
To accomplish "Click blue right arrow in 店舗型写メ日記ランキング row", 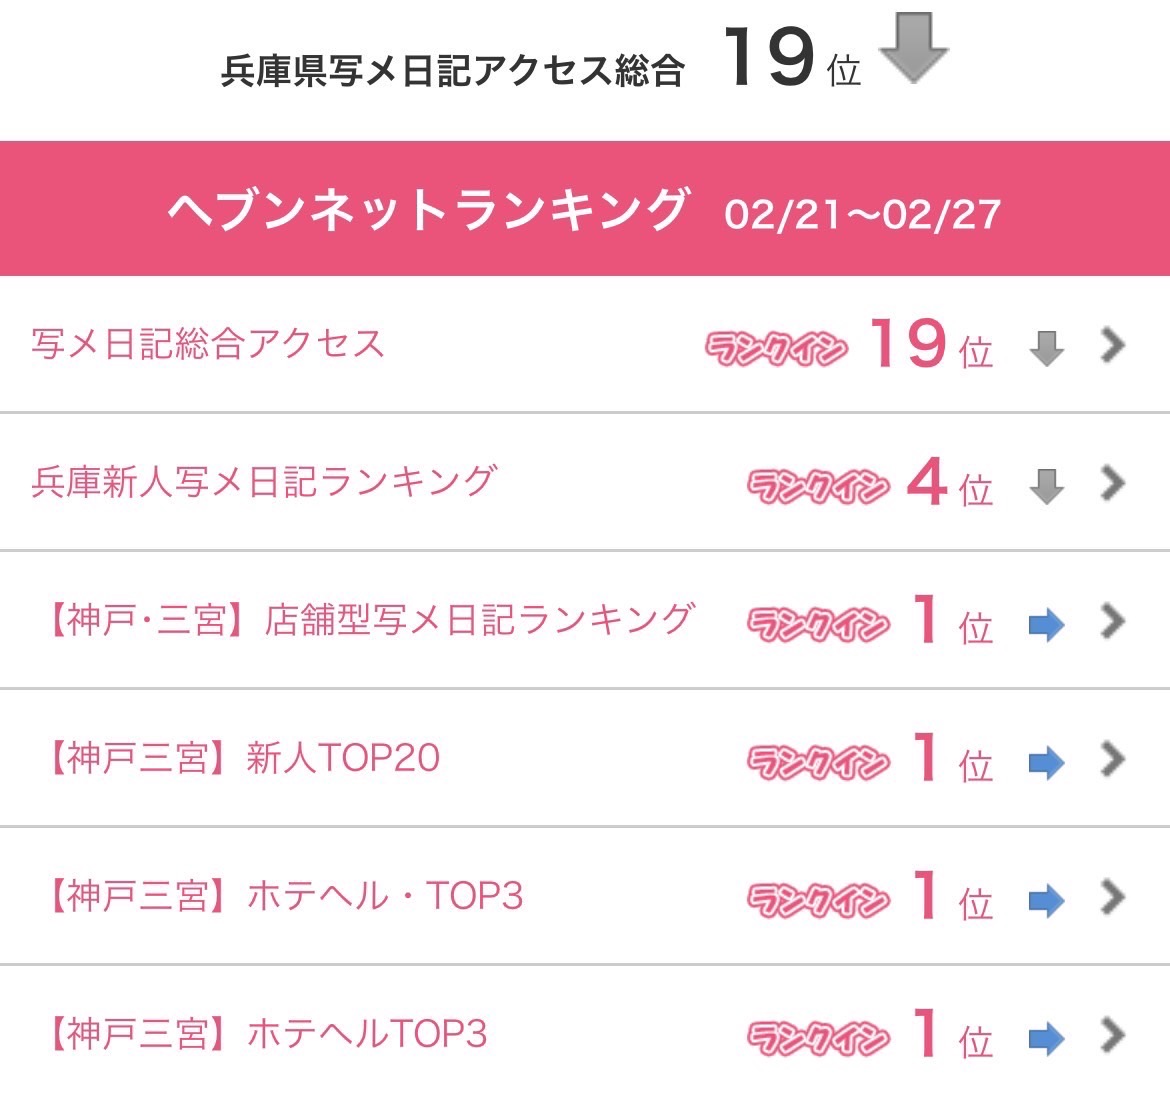I will (x=1046, y=625).
